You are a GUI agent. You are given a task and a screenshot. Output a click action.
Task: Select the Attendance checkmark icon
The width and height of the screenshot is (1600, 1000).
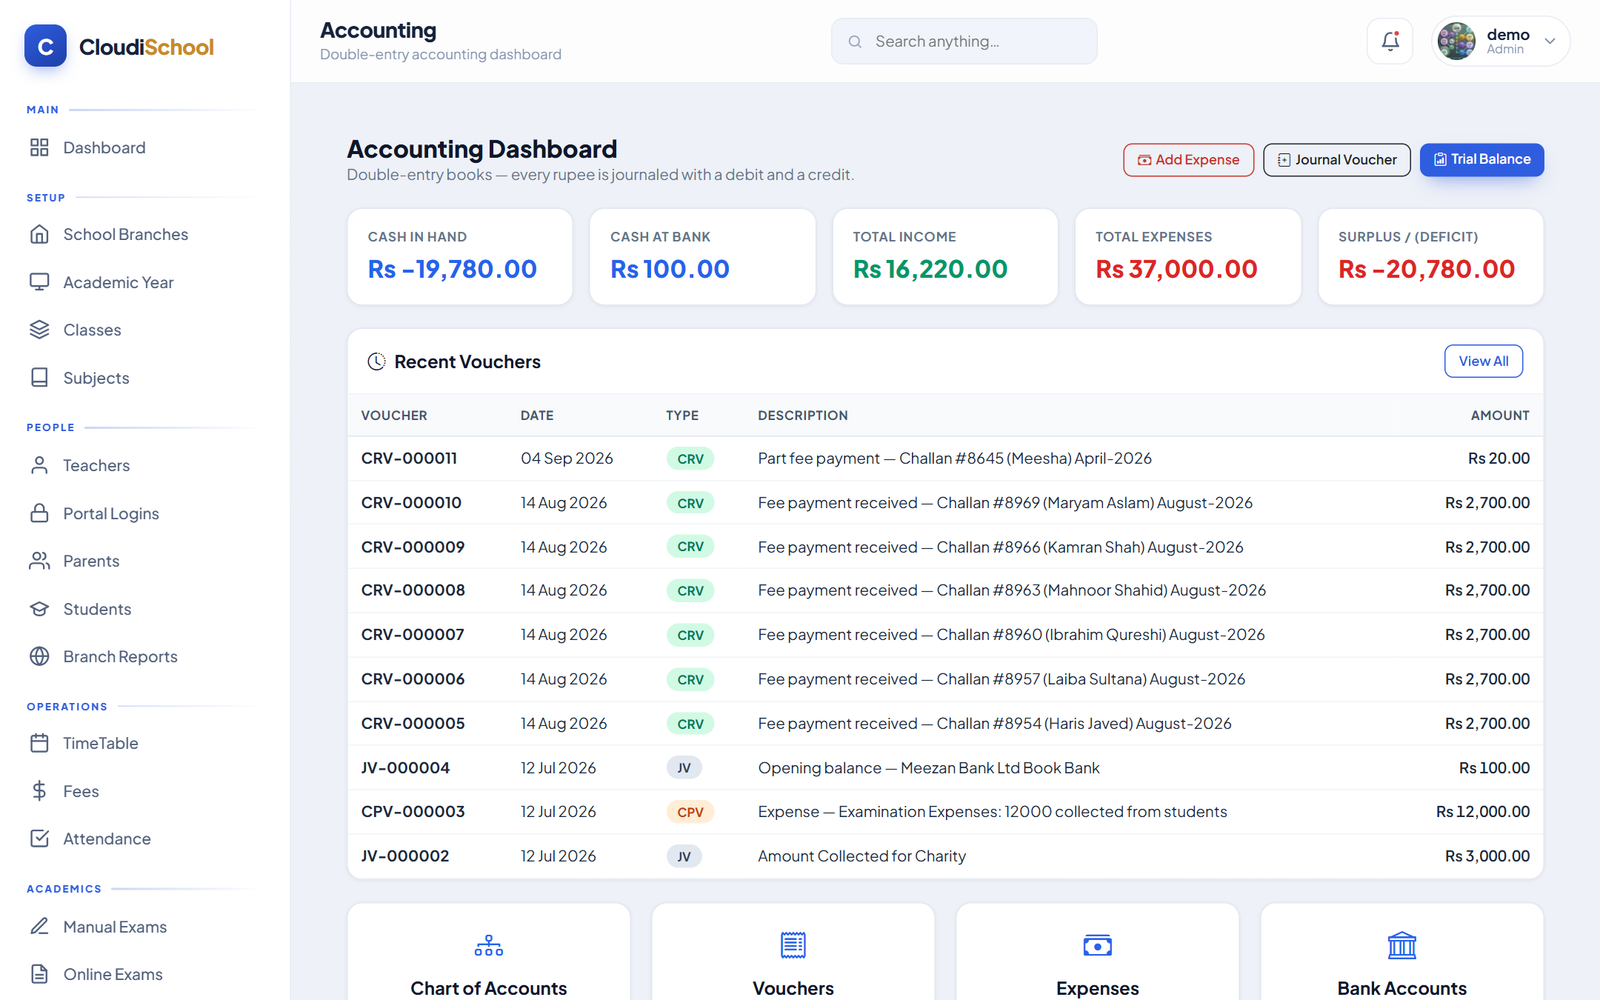pos(39,839)
